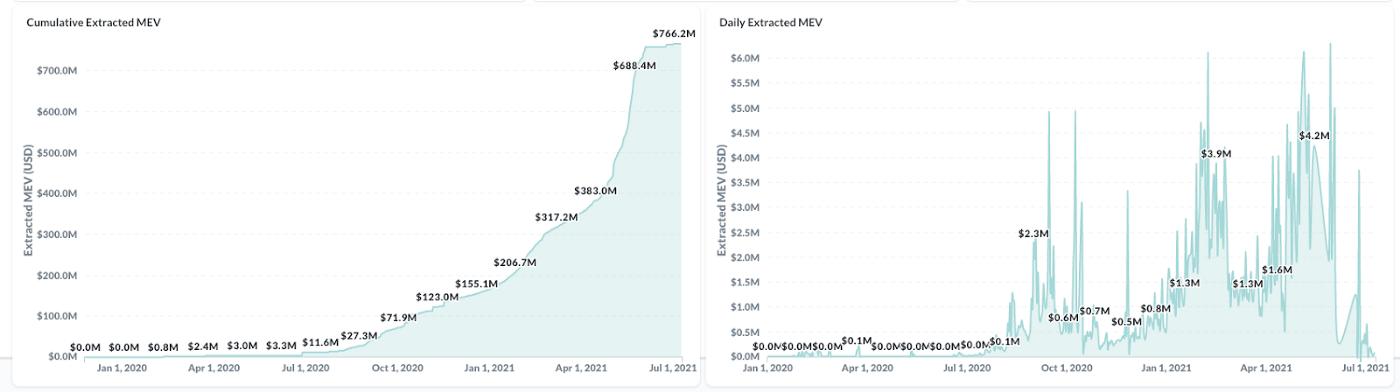Click the Cumulative Extracted MEV chart title
This screenshot has width=1400, height=392.
[93, 22]
